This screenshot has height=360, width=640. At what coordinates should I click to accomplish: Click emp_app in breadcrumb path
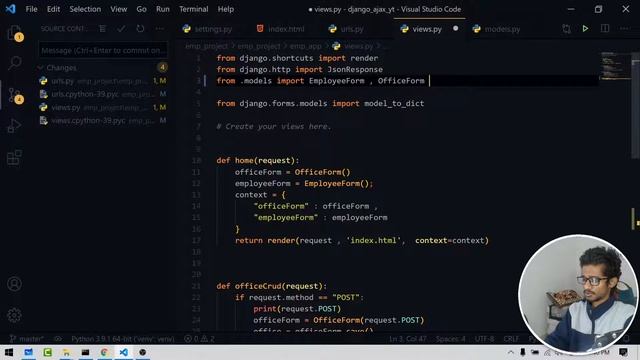pyautogui.click(x=305, y=46)
